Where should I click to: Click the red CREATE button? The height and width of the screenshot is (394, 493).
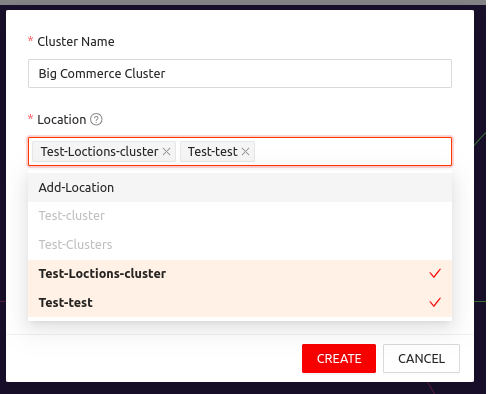[339, 359]
